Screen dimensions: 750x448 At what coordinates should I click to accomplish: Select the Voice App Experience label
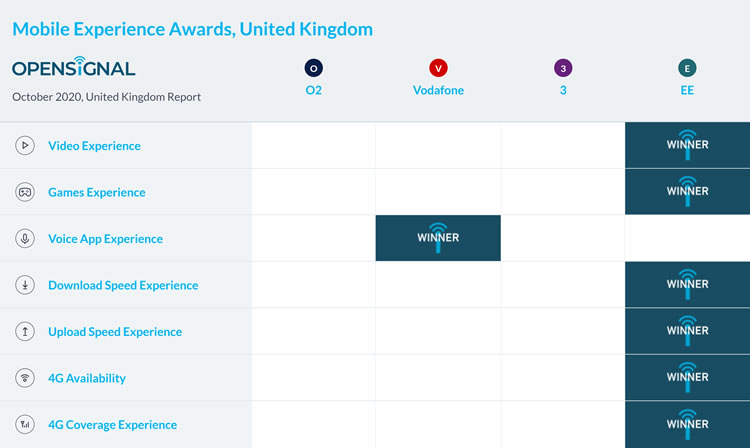coord(105,239)
